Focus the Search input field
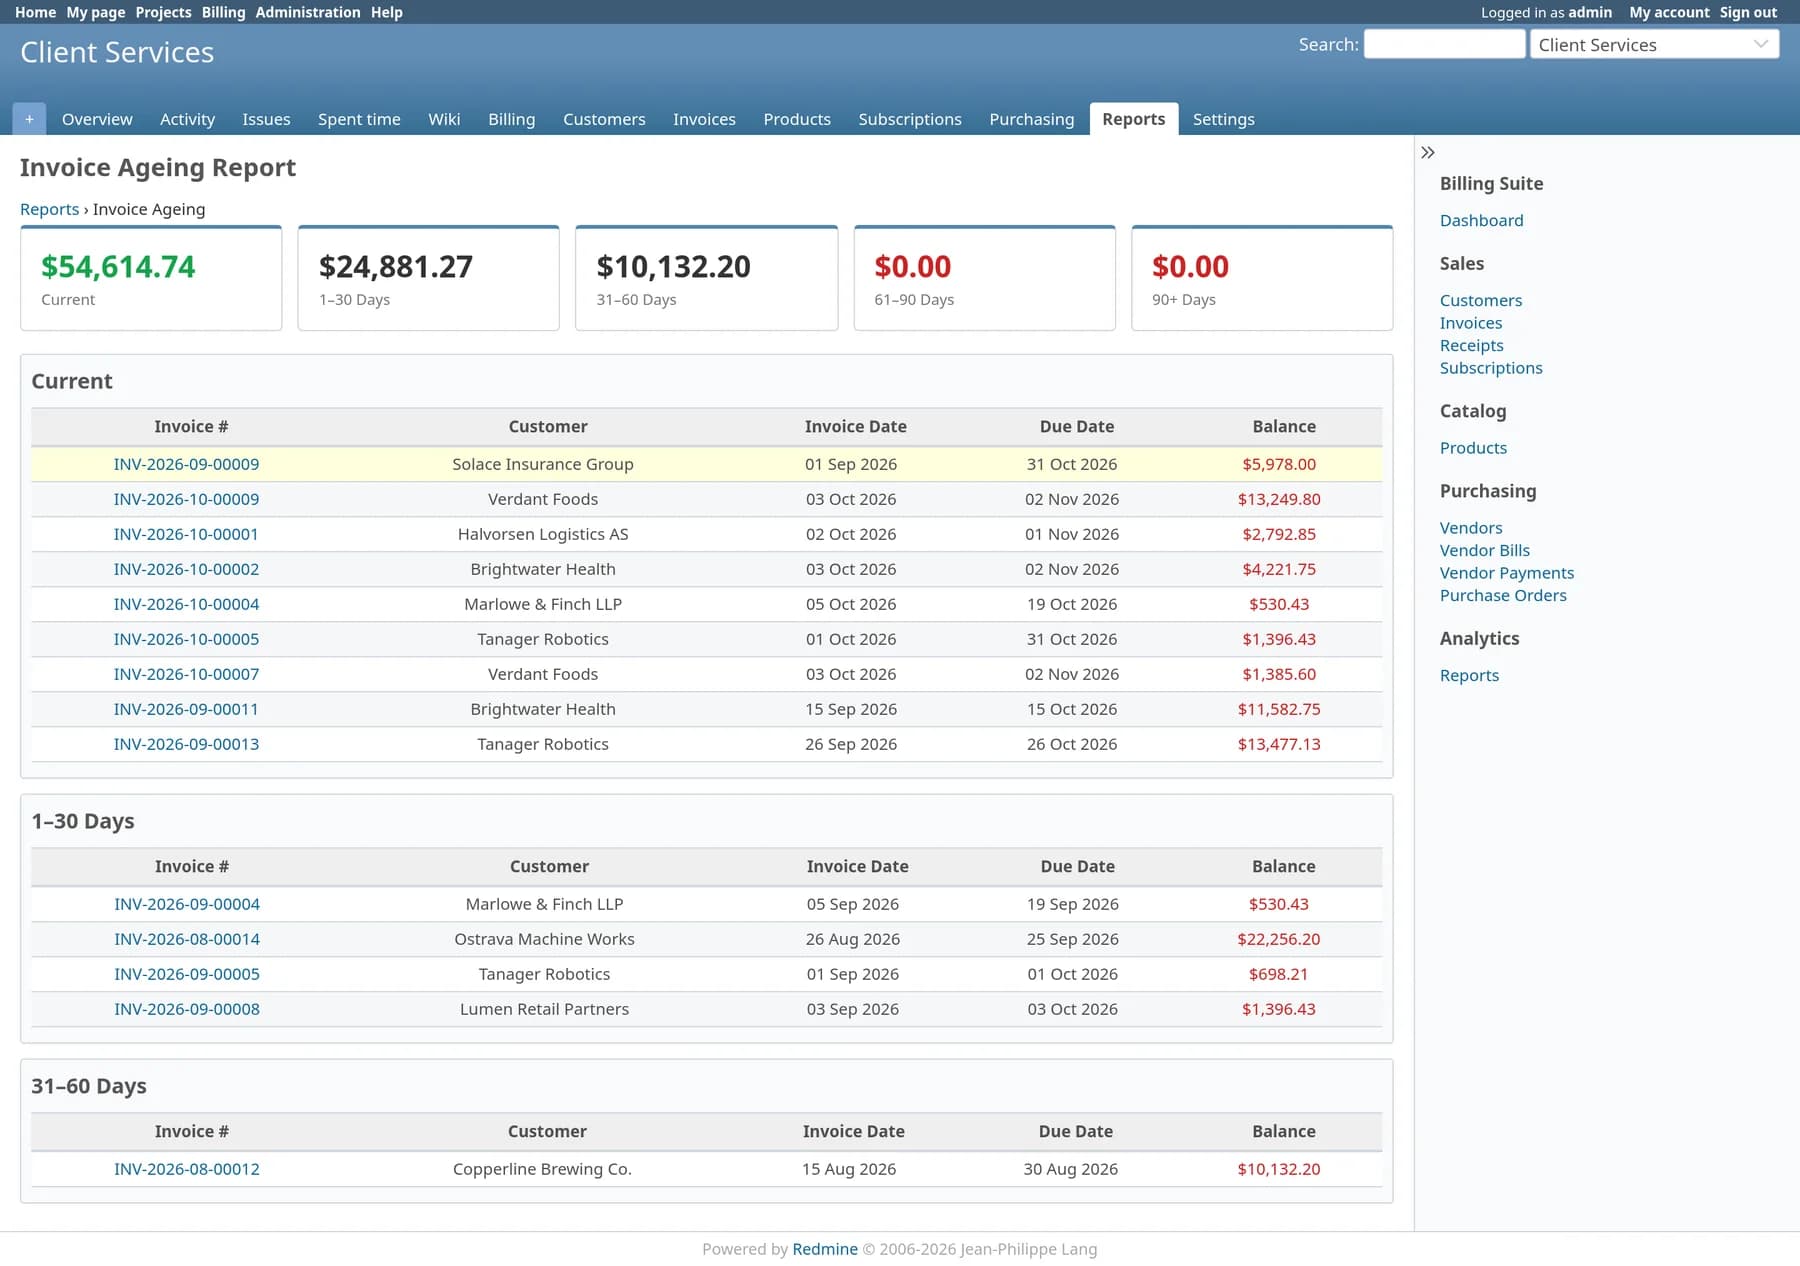The height and width of the screenshot is (1266, 1800). click(x=1444, y=44)
